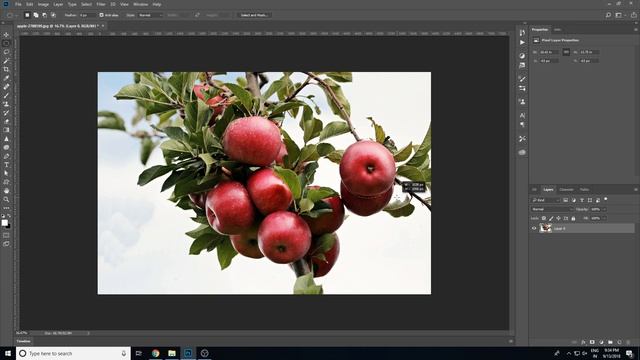Image resolution: width=640 pixels, height=360 pixels.
Task: Toggle the Anti-alias checkbox
Action: [102, 15]
